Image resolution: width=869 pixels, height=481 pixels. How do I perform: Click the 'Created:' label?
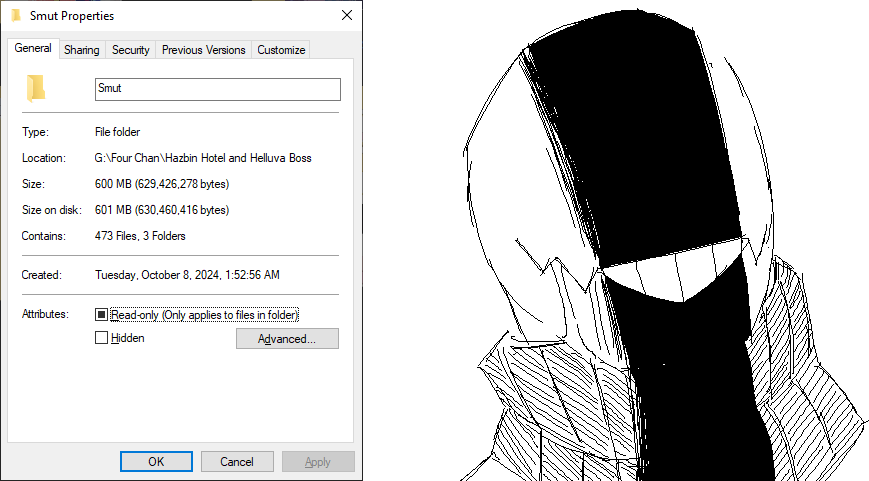42,275
